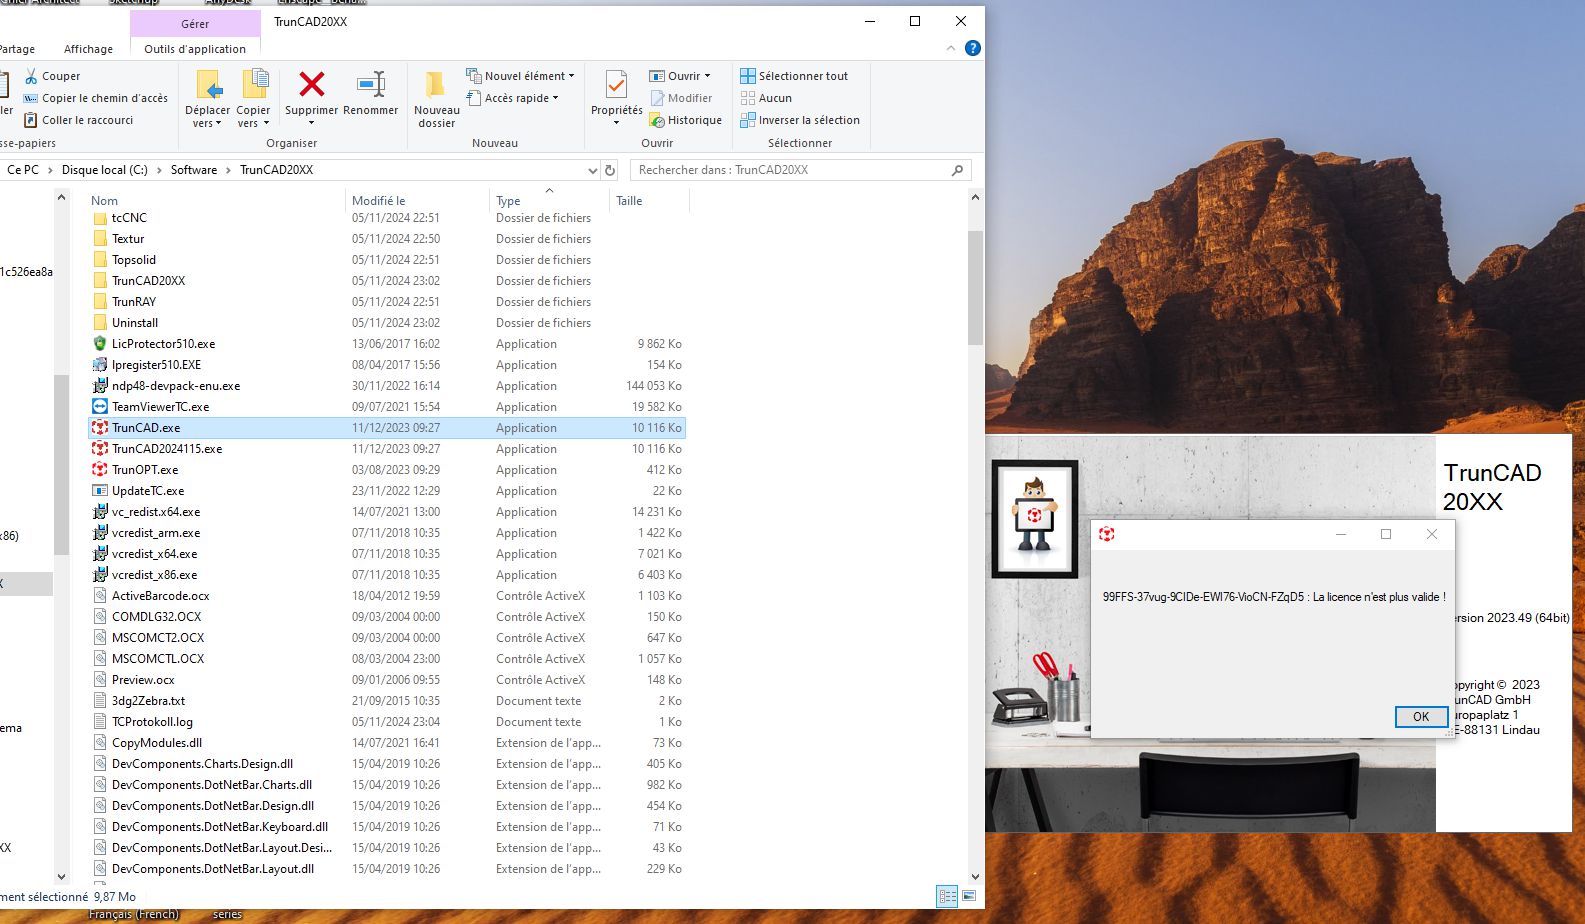Click the refresh button beside address bar
Viewport: 1585px width, 924px height.
(610, 170)
